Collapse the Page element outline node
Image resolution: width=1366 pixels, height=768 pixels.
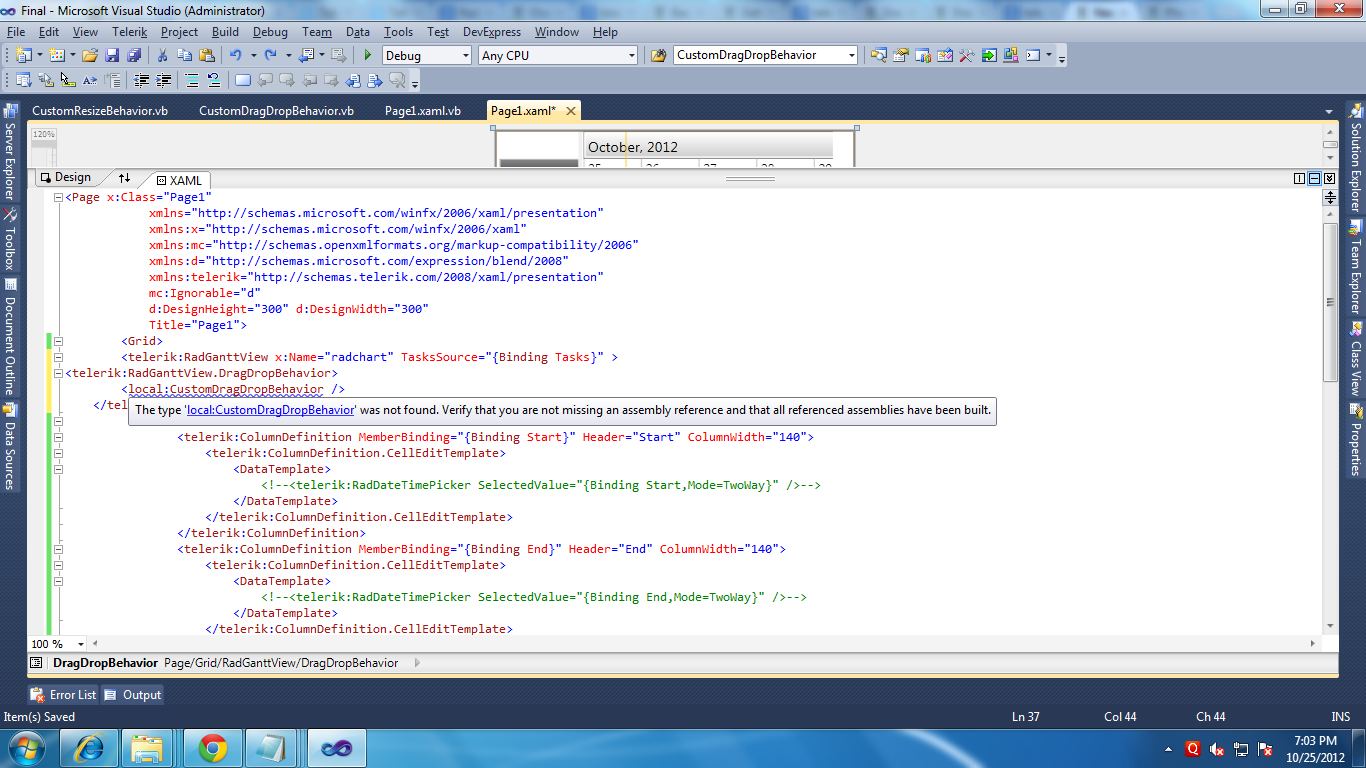pyautogui.click(x=58, y=198)
